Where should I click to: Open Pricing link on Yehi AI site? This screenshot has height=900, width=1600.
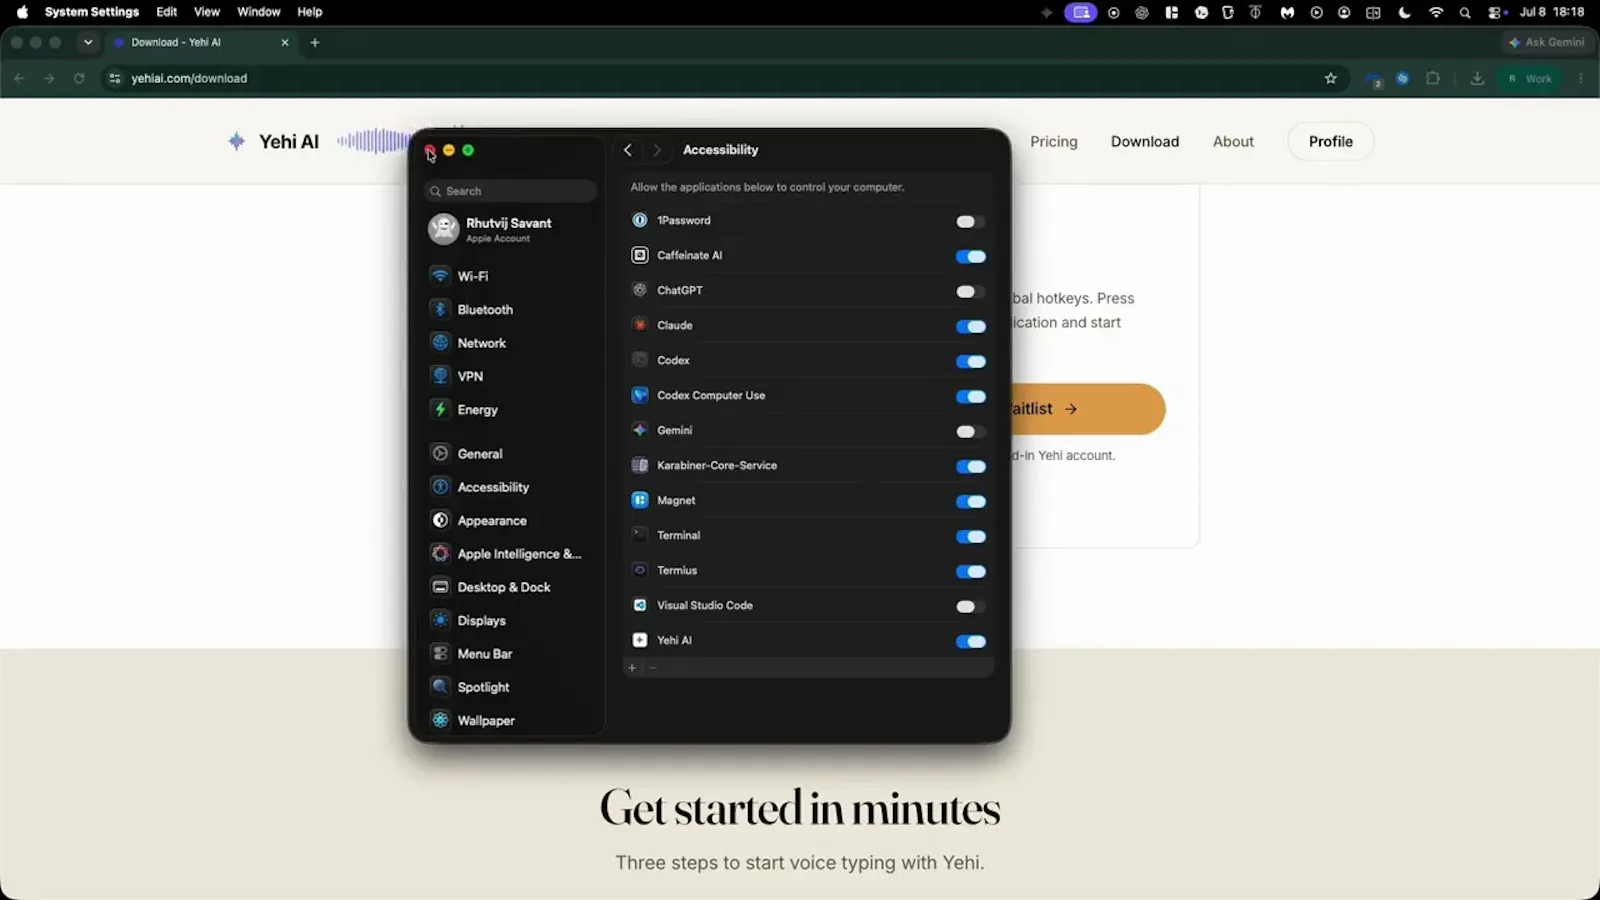(x=1054, y=142)
